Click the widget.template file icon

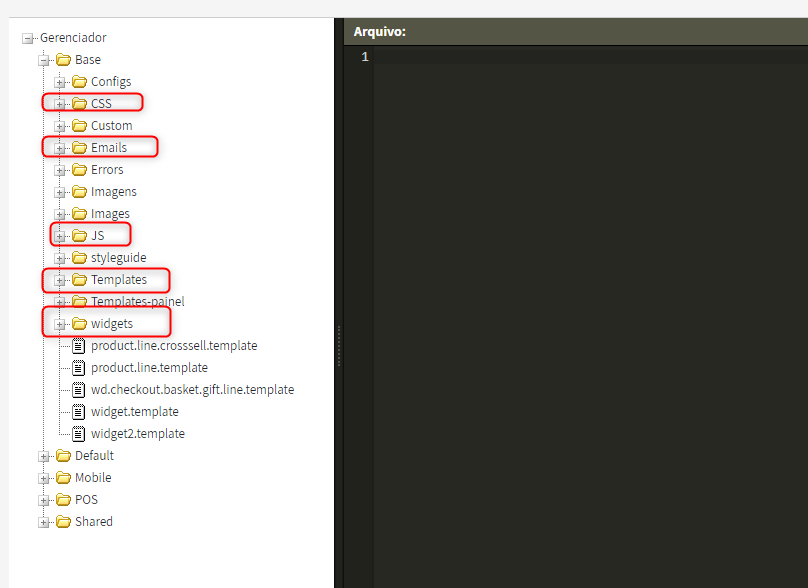pos(78,412)
